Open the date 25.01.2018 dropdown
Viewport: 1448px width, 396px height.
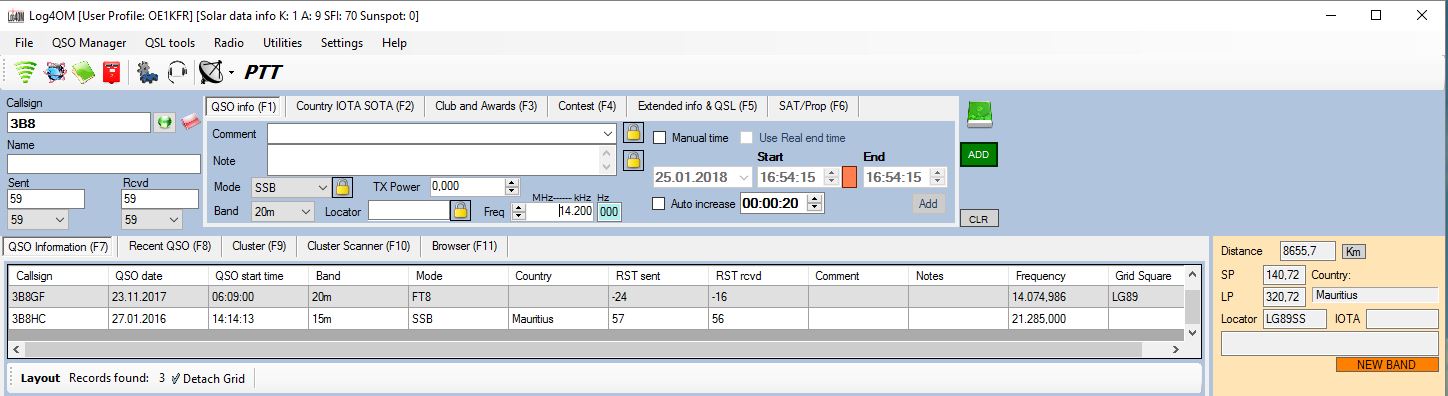(x=743, y=177)
